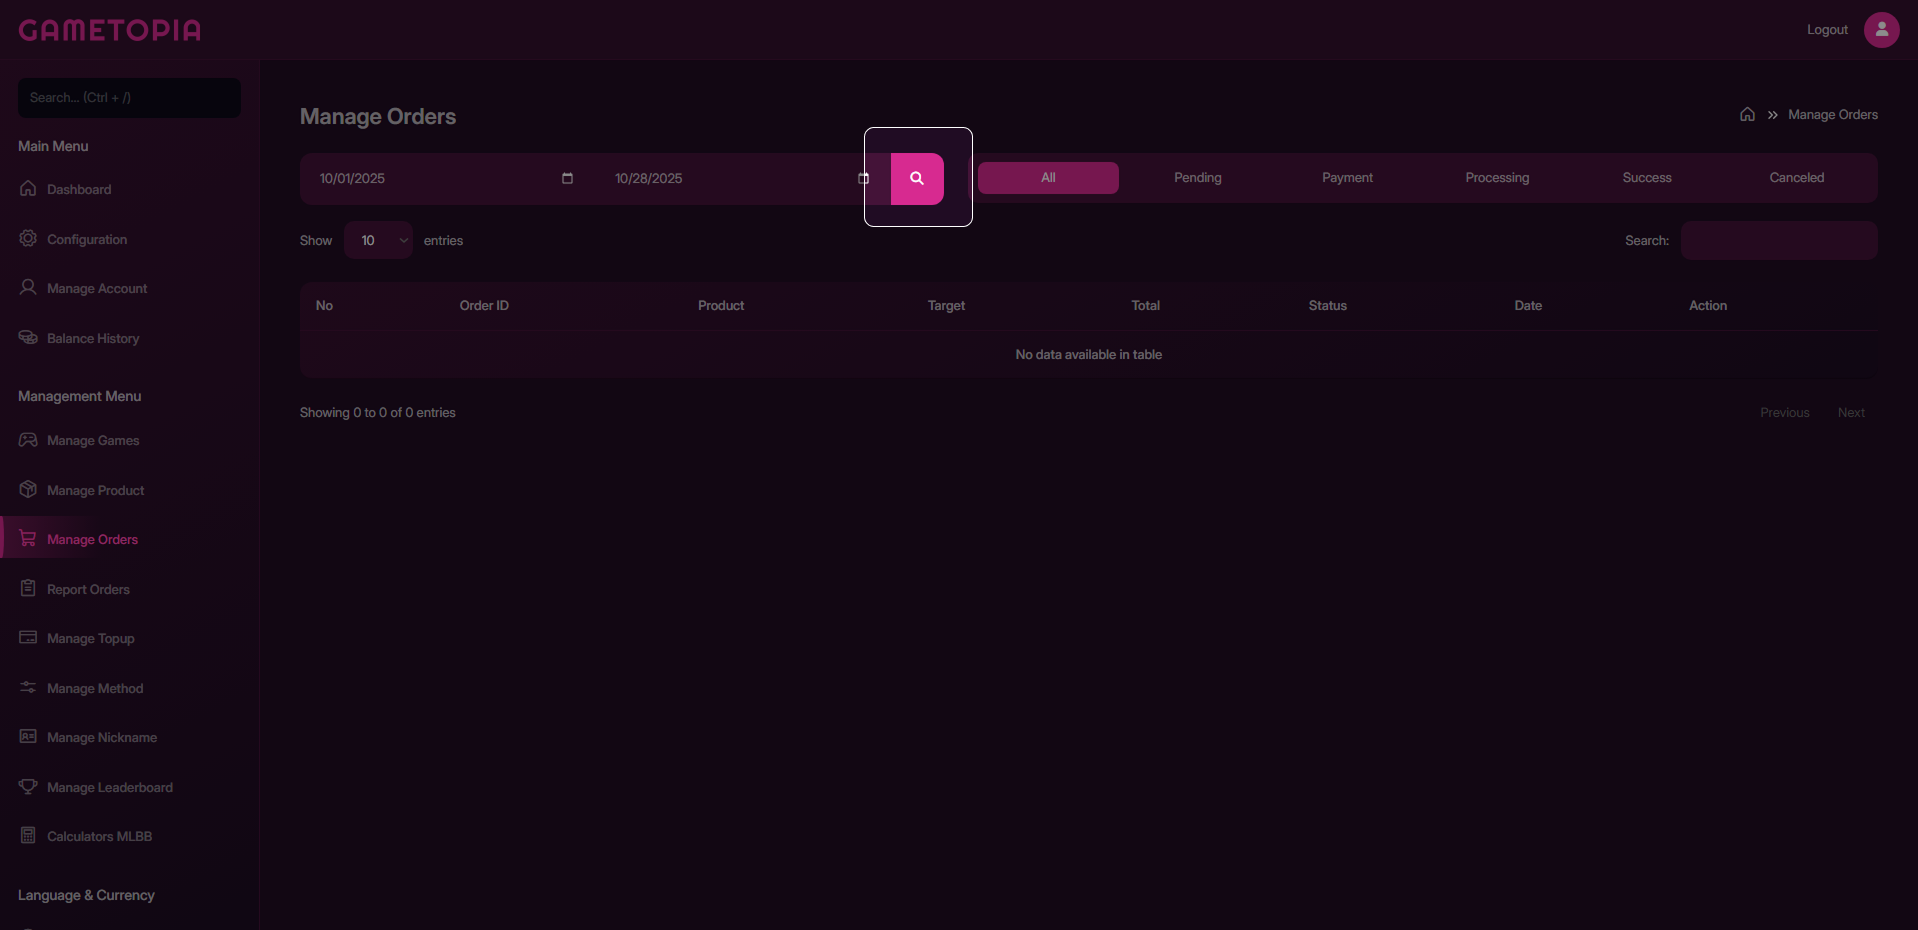
Task: Sort by Total column header
Action: tap(1146, 306)
